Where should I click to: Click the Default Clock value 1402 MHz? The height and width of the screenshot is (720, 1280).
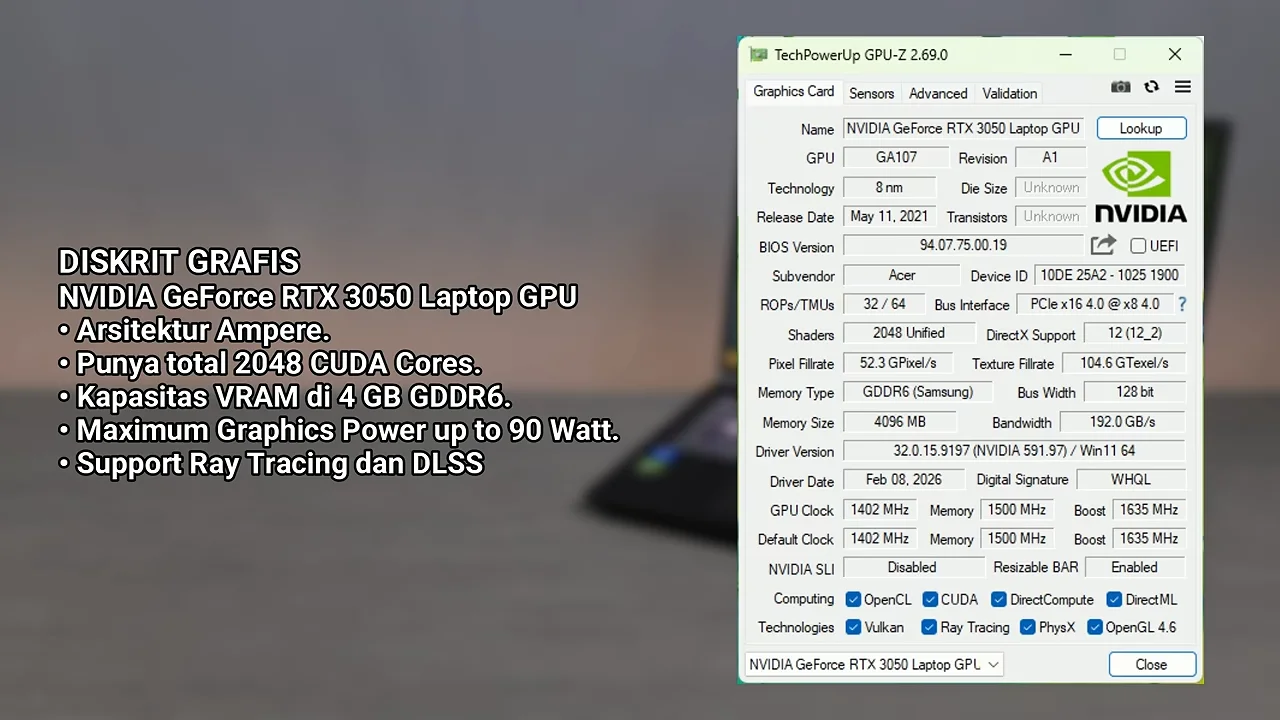click(880, 538)
